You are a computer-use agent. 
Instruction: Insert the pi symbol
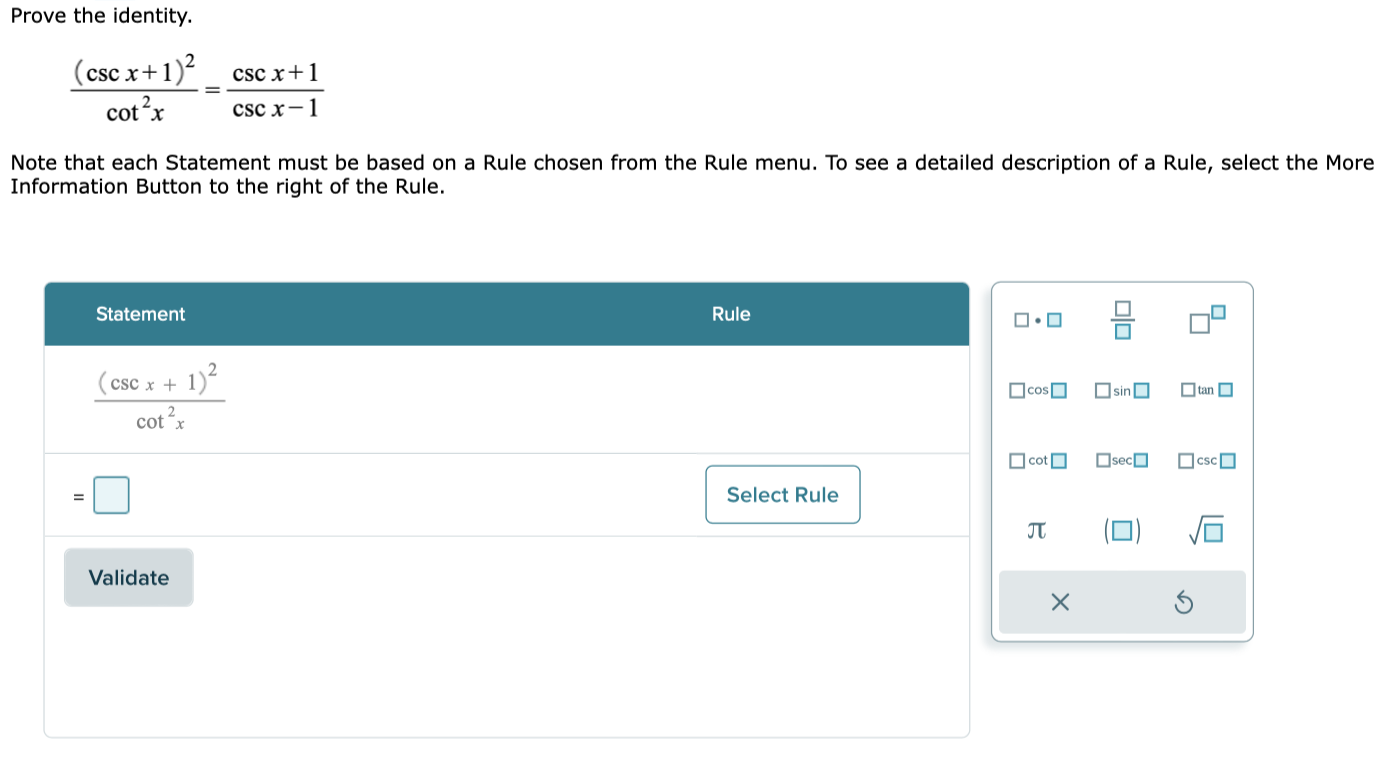pos(1035,530)
